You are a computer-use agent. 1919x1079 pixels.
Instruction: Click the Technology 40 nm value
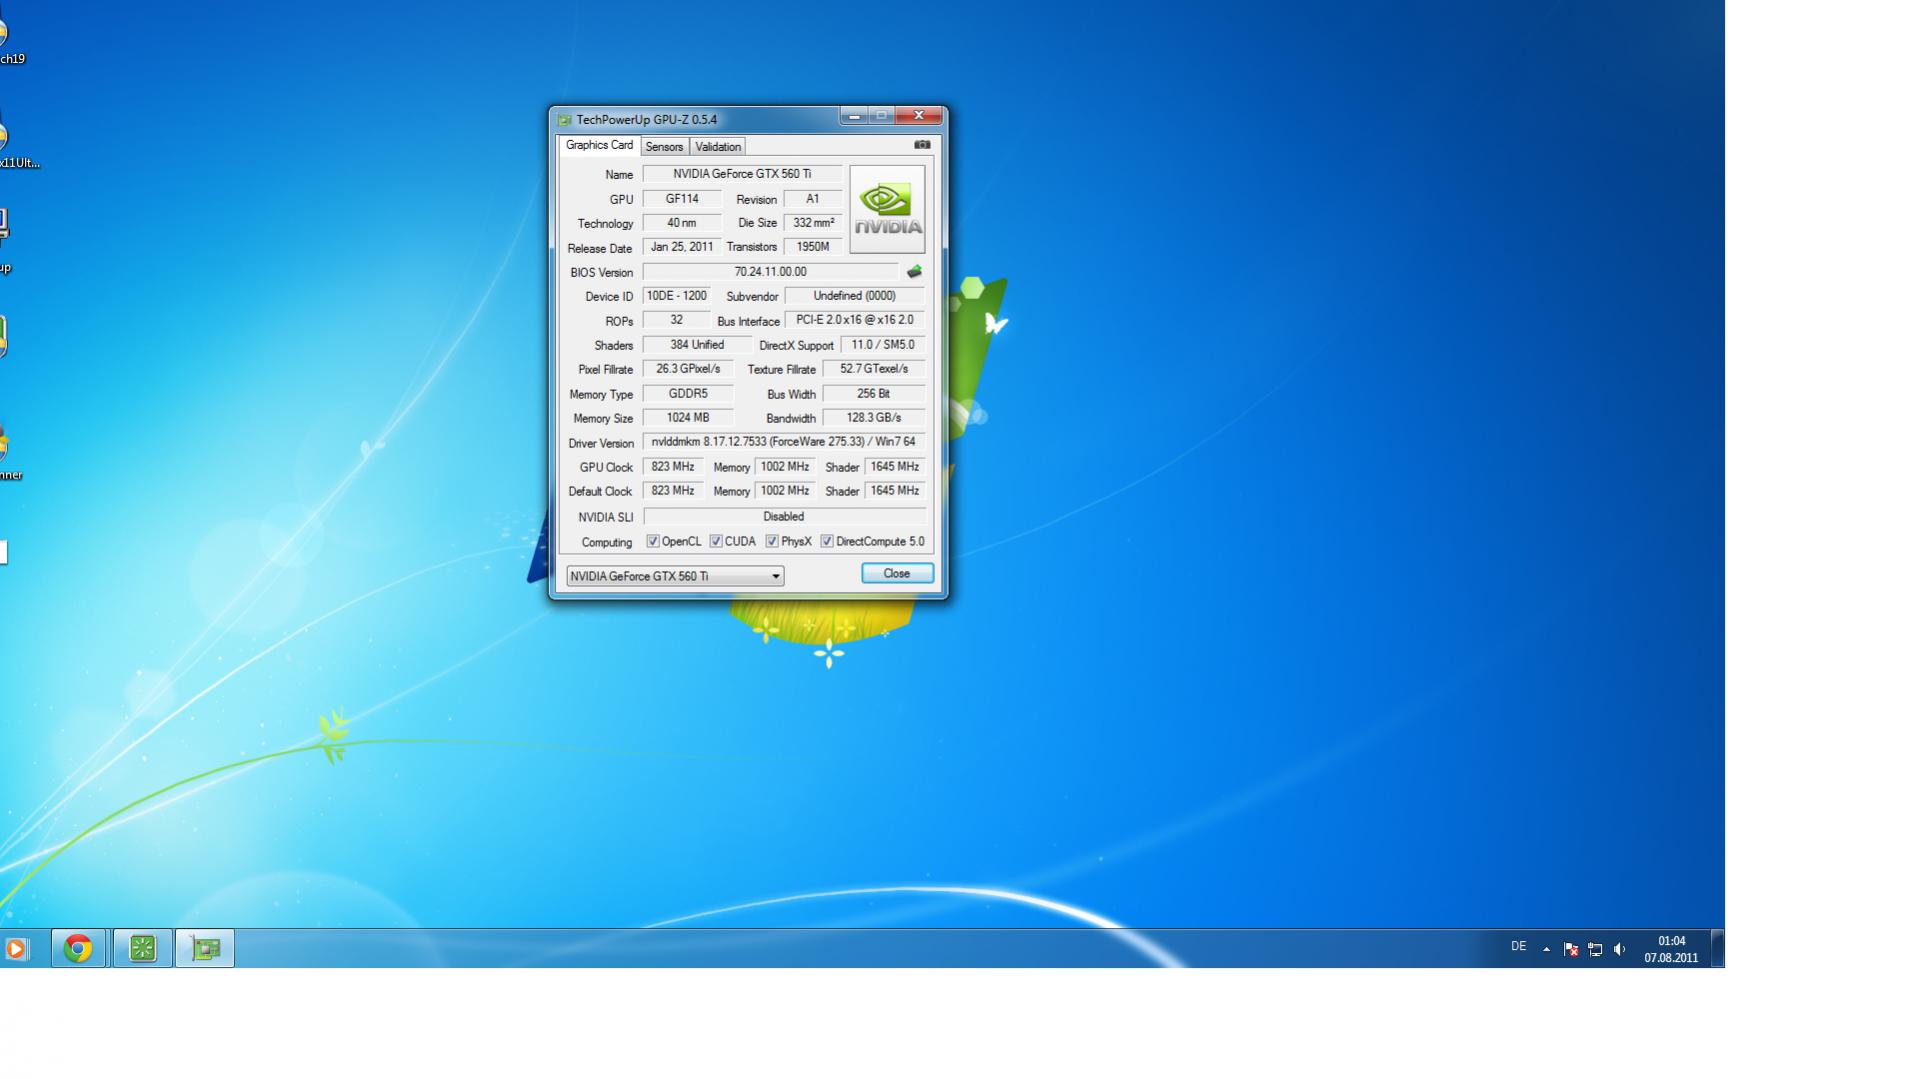(682, 223)
